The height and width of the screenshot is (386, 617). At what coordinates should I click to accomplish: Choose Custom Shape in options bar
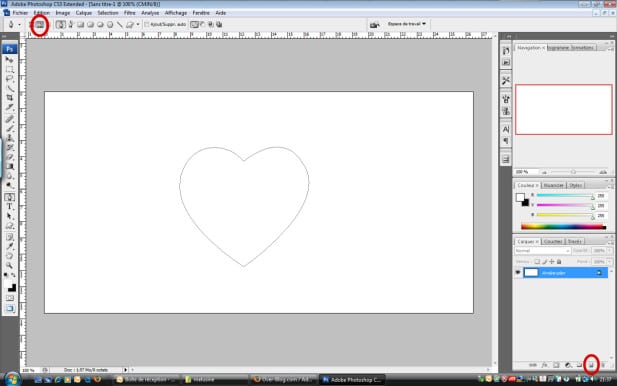(x=129, y=24)
